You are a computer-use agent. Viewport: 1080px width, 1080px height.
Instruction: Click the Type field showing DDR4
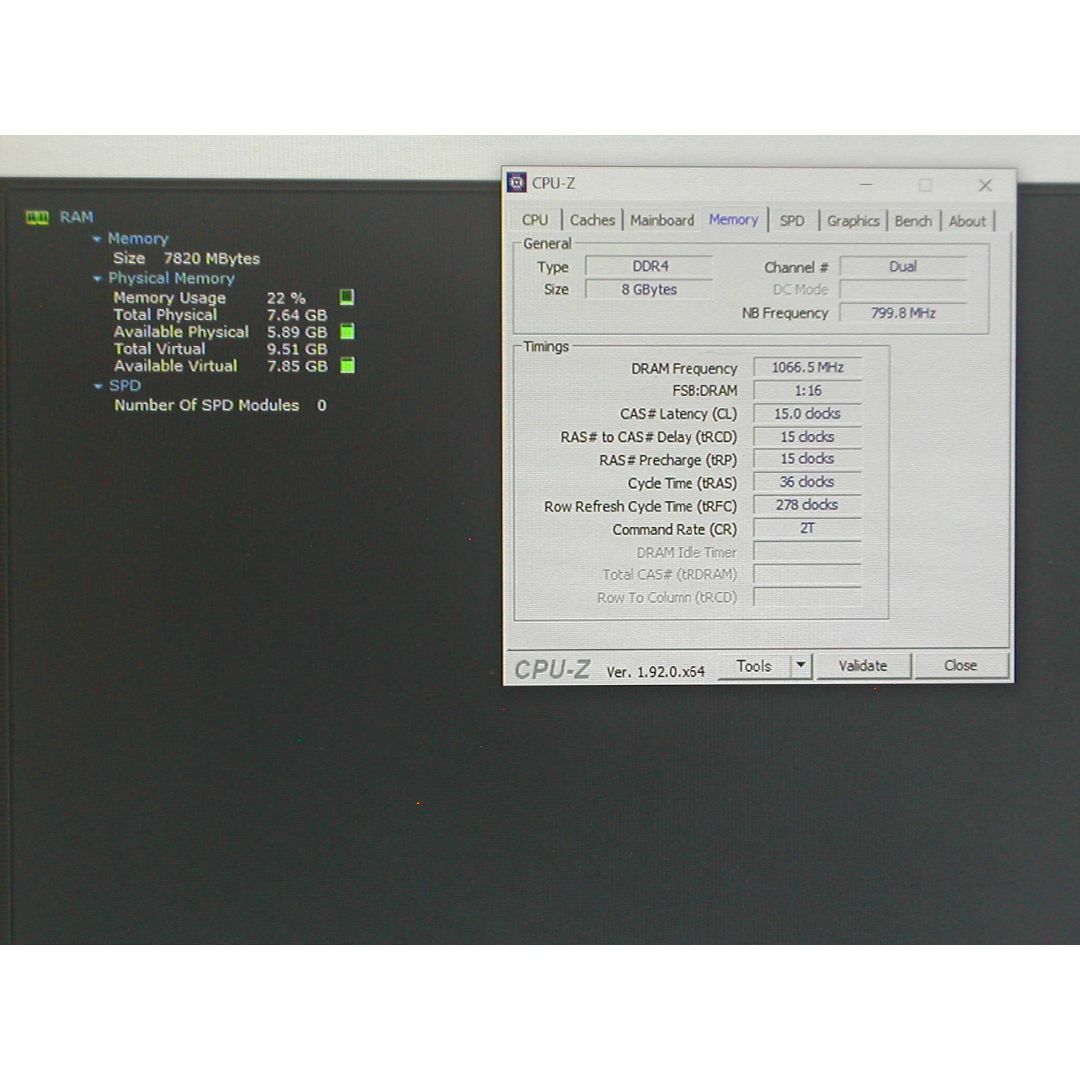point(649,267)
